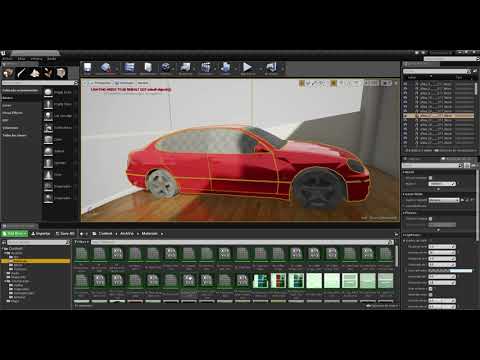This screenshot has width=480, height=360.
Task: Select the first actor icon in place list
Action: (x=48, y=92)
